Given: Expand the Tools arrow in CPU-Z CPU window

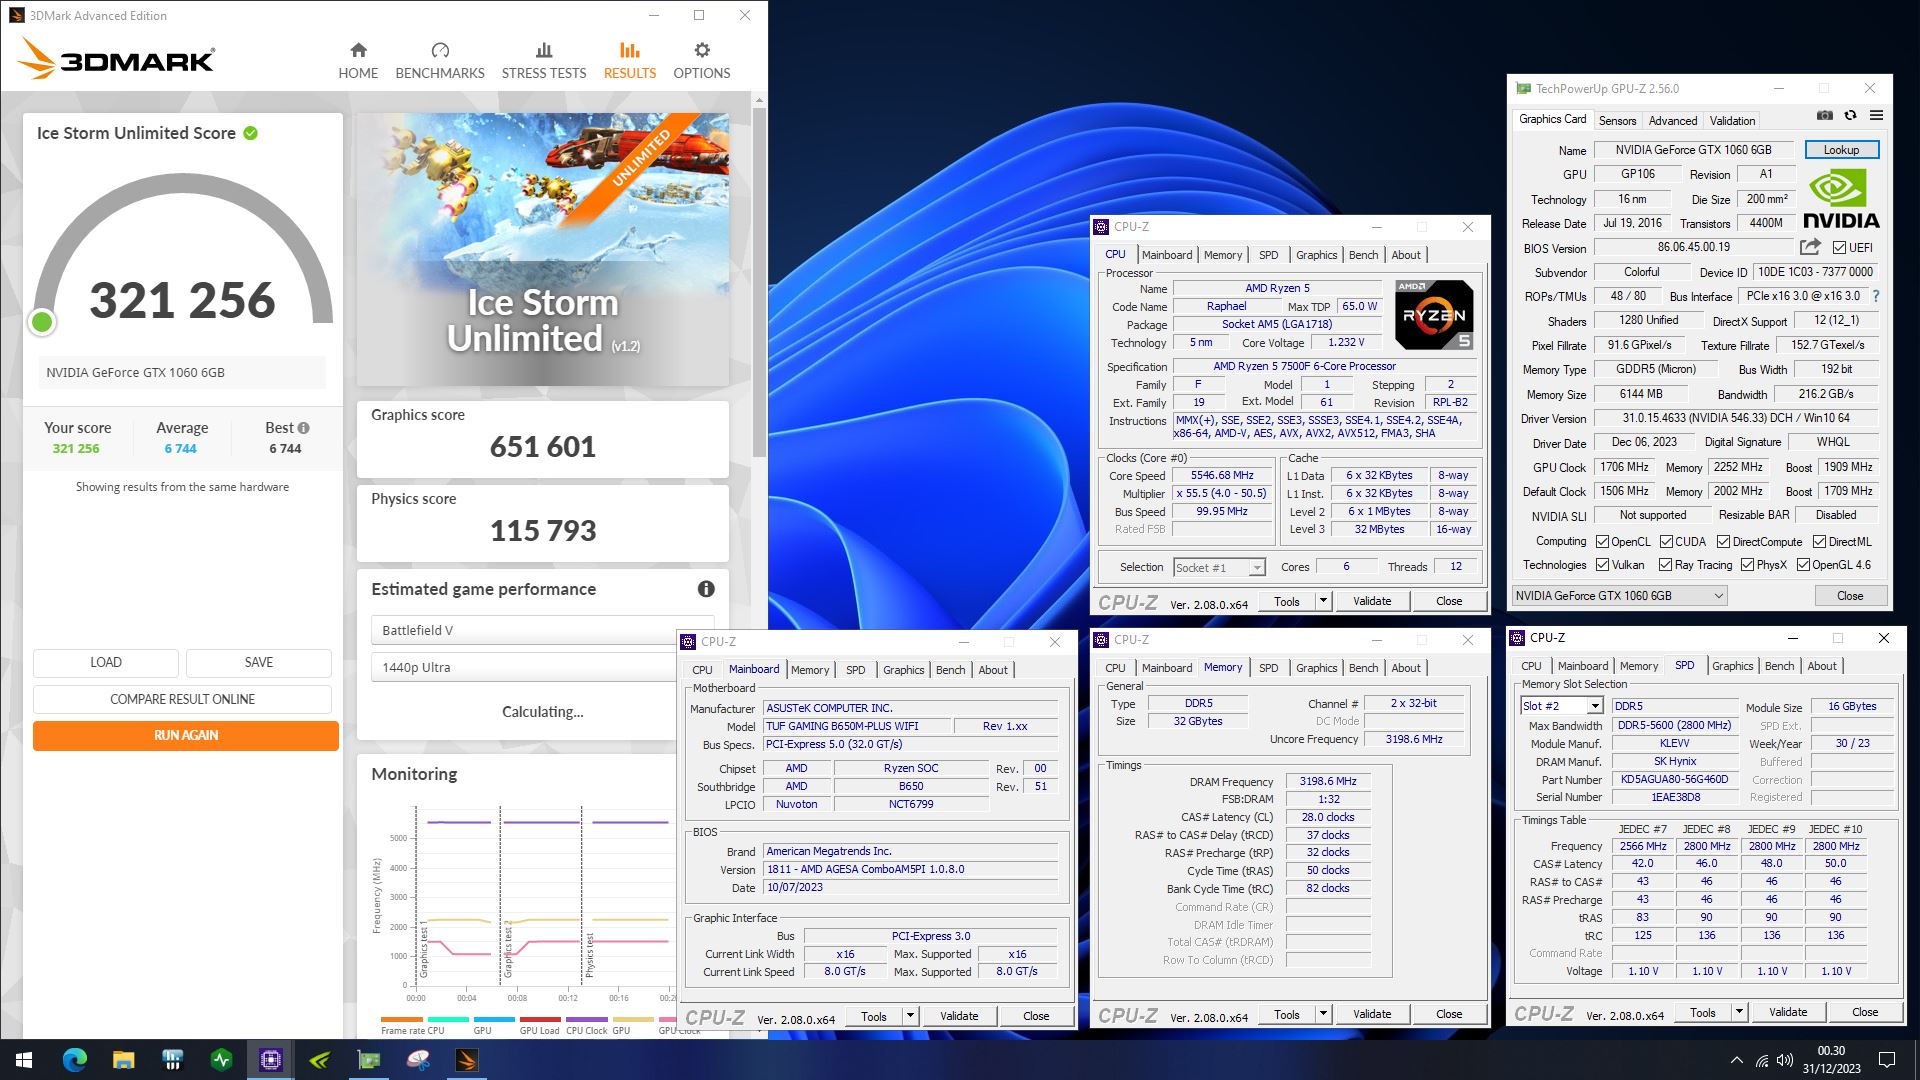Looking at the screenshot, I should tap(1323, 601).
